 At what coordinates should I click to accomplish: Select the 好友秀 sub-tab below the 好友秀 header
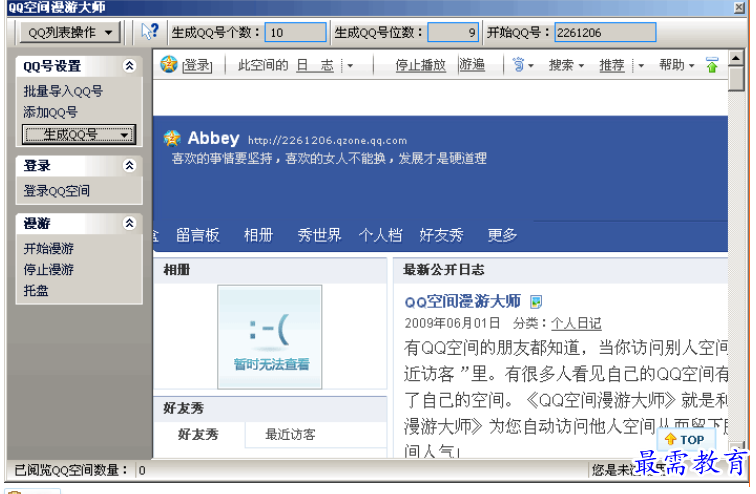[198, 435]
